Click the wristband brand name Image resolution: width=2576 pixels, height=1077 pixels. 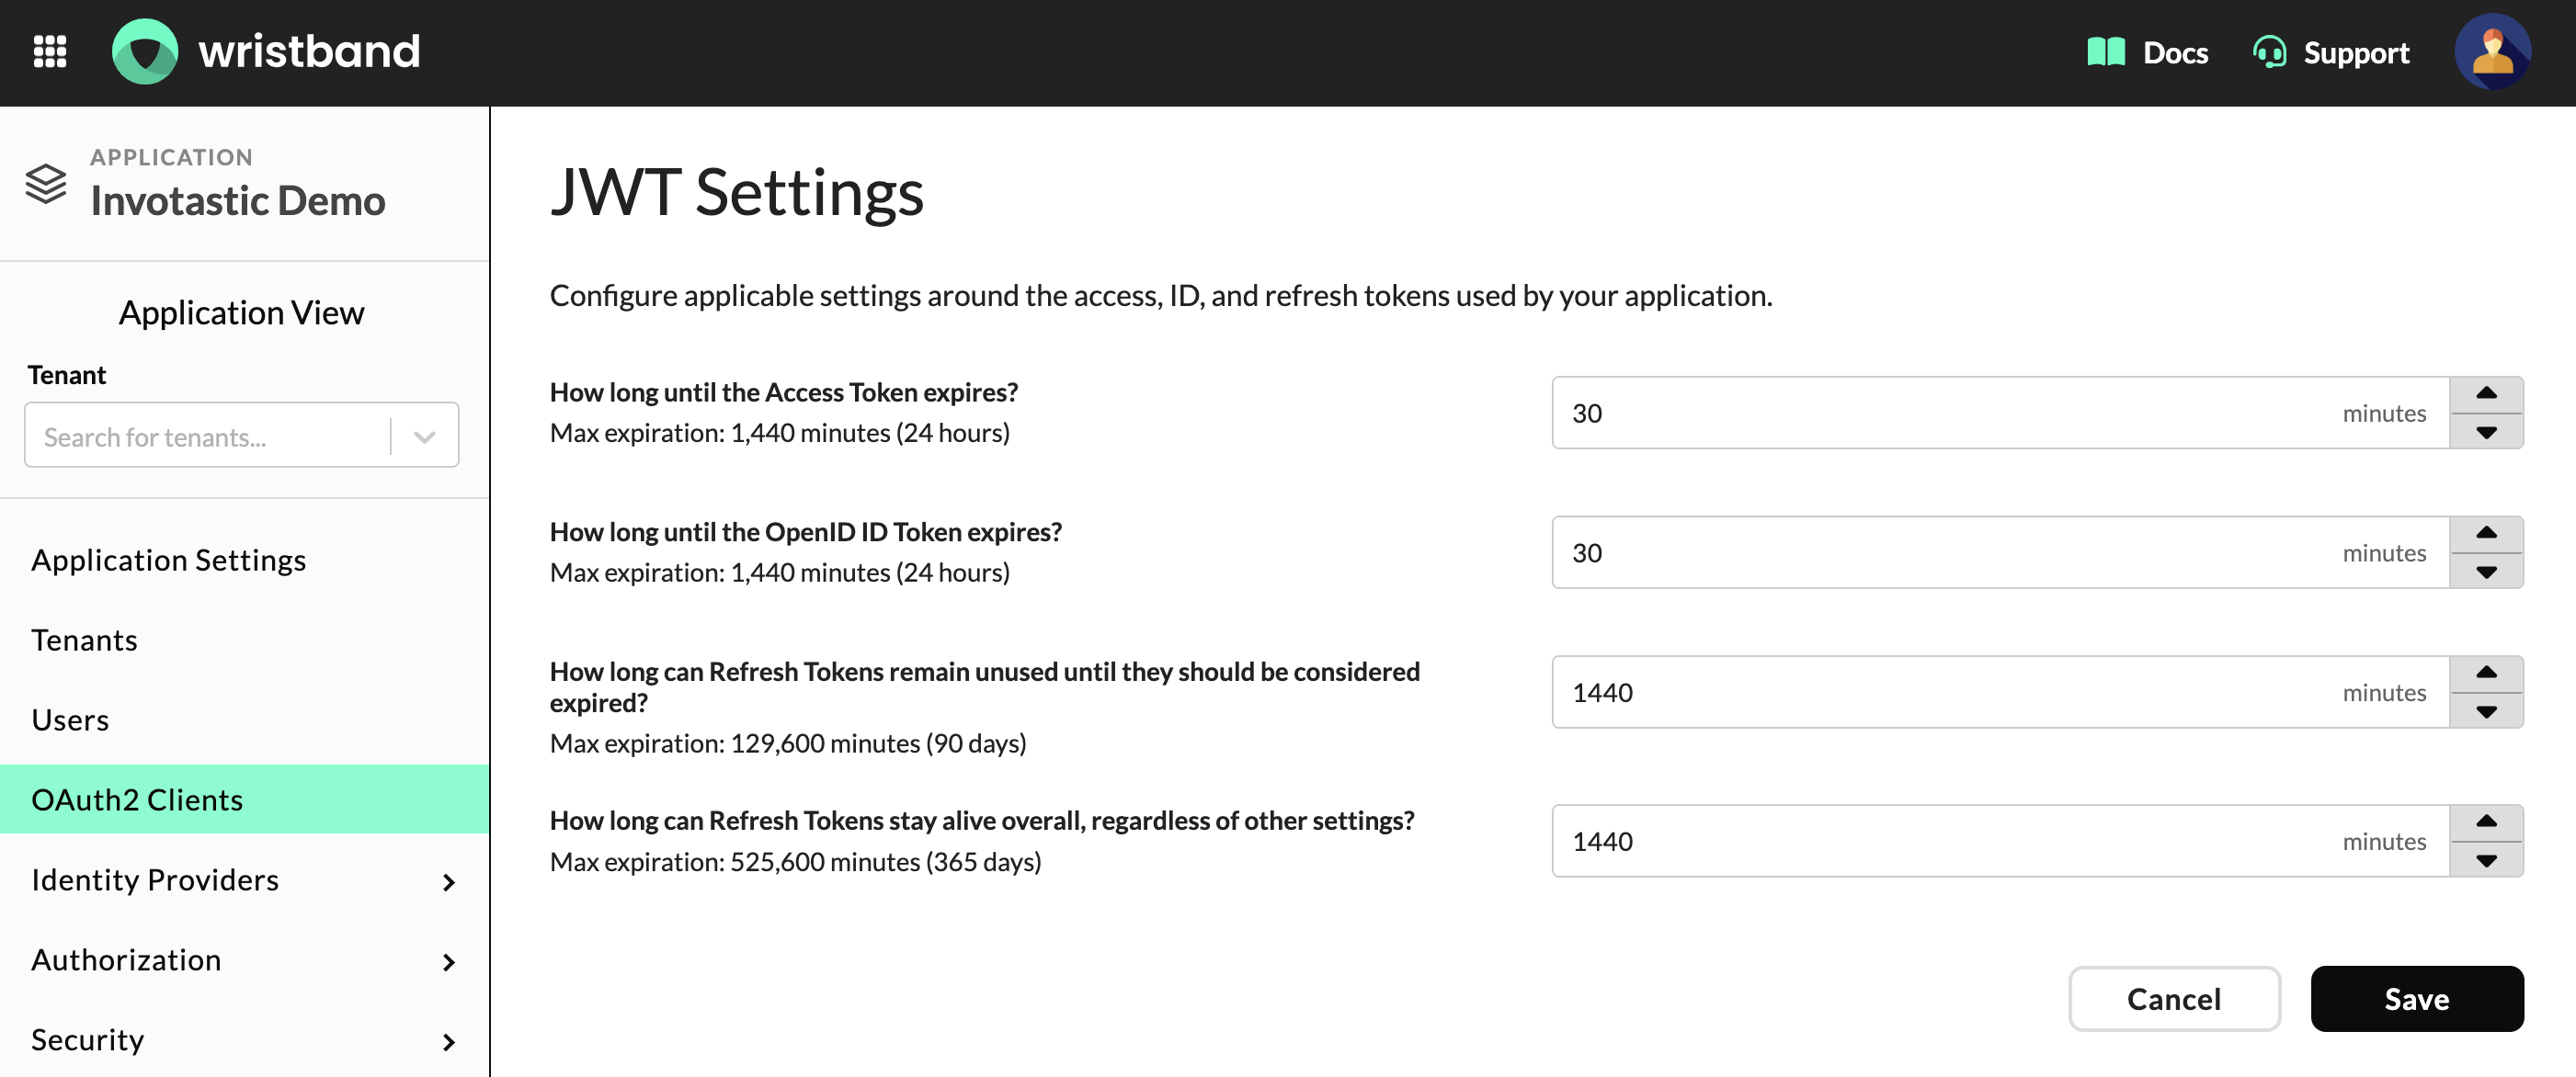[309, 52]
